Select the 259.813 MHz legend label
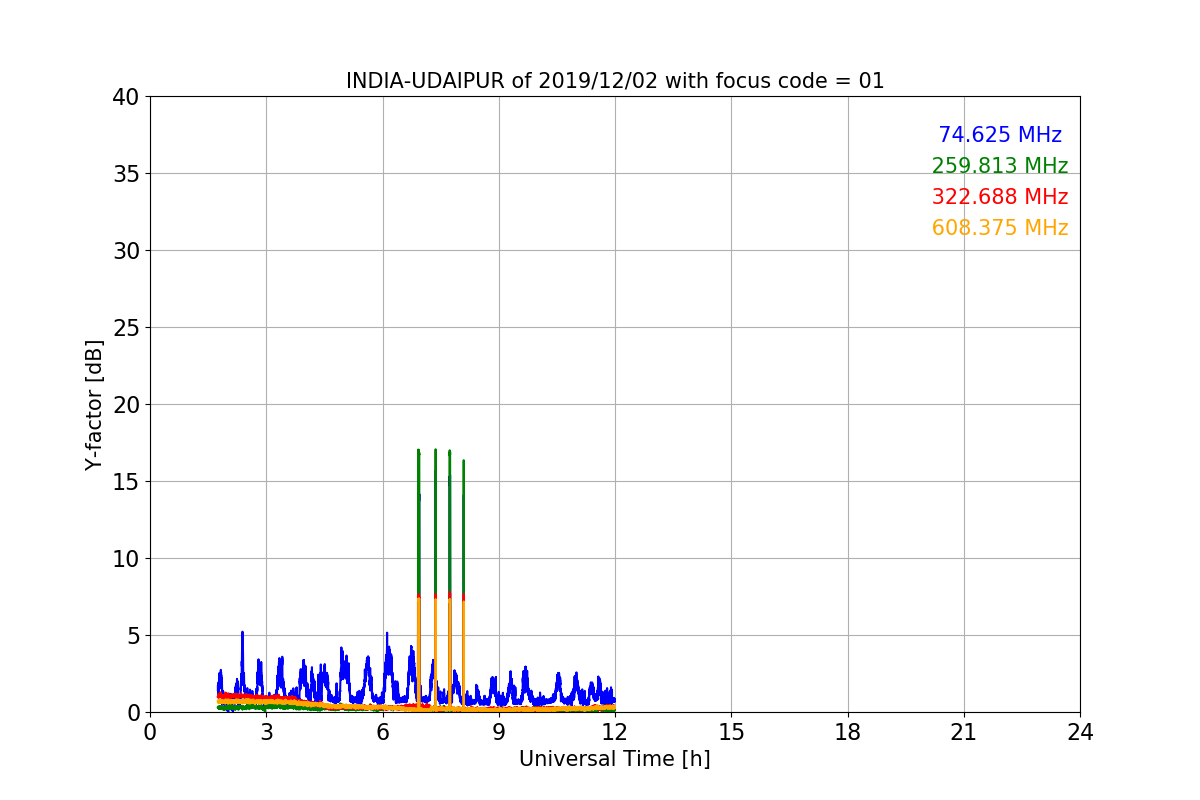 (x=1000, y=166)
